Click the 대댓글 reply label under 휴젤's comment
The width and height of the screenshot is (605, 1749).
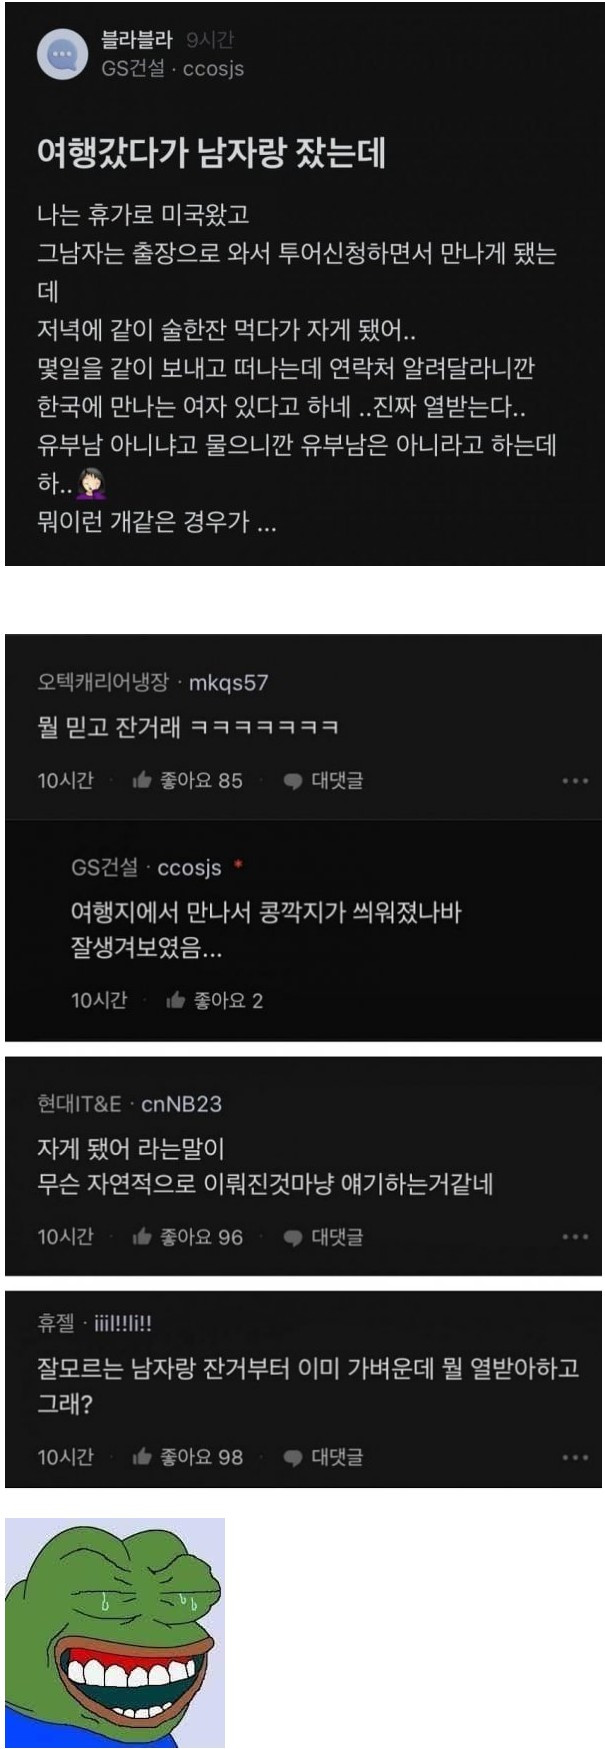[x=337, y=1457]
